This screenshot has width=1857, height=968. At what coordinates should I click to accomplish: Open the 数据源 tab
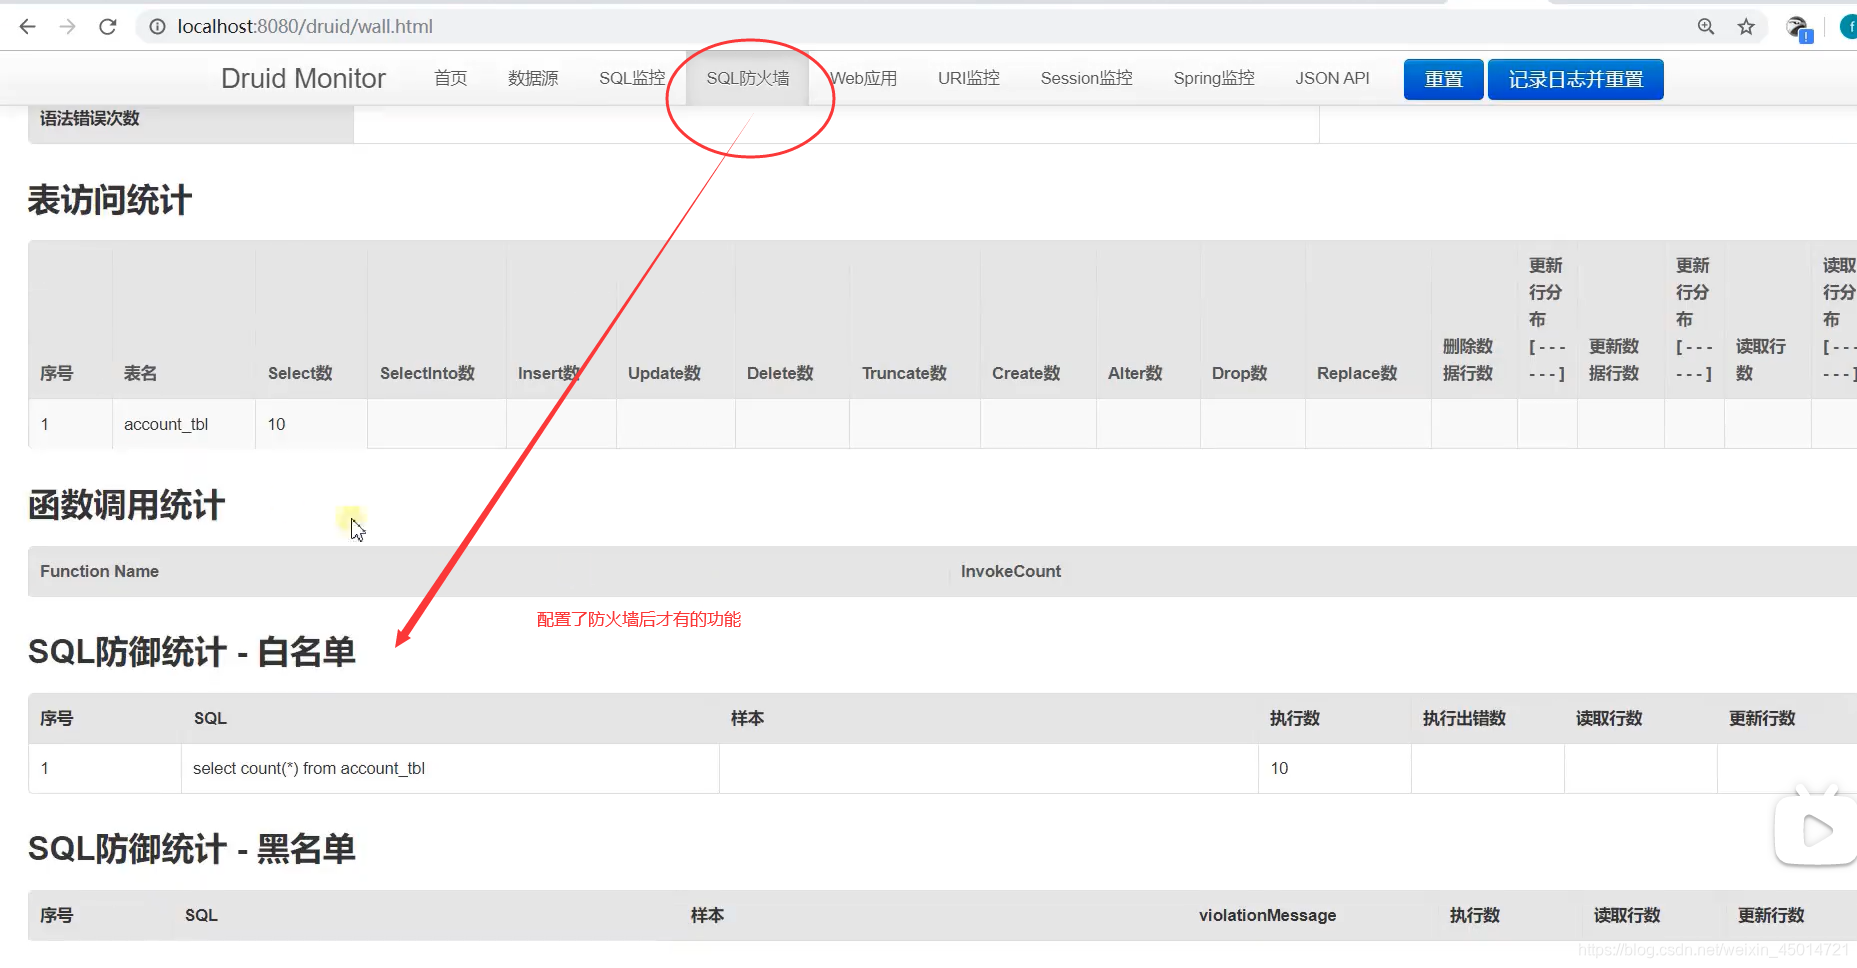[533, 78]
